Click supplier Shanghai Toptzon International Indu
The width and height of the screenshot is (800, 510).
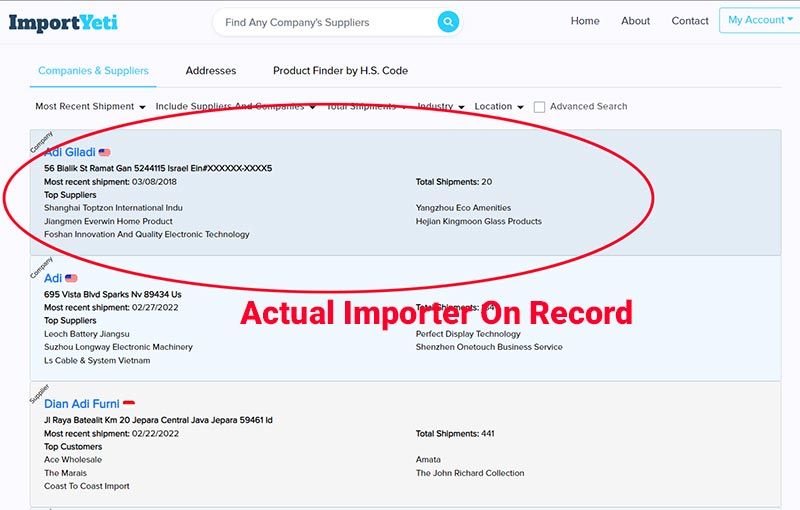[113, 208]
